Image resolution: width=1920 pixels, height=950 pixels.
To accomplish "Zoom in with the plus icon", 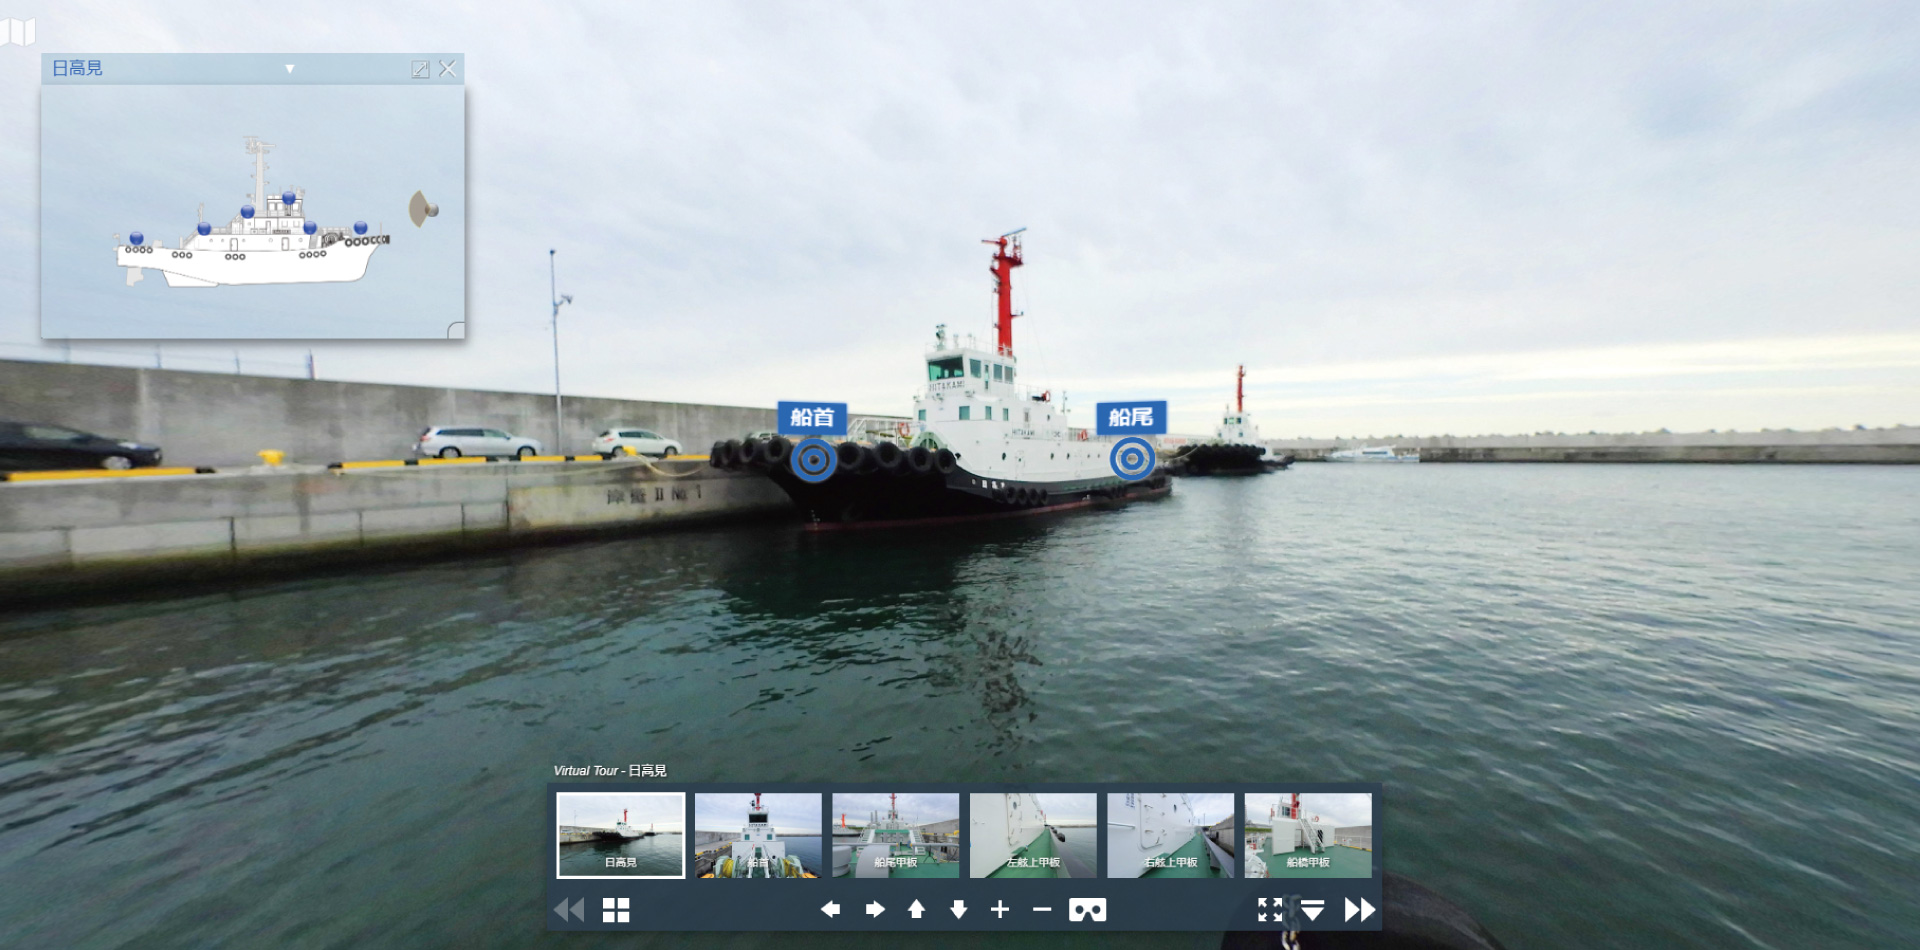I will pyautogui.click(x=1000, y=910).
